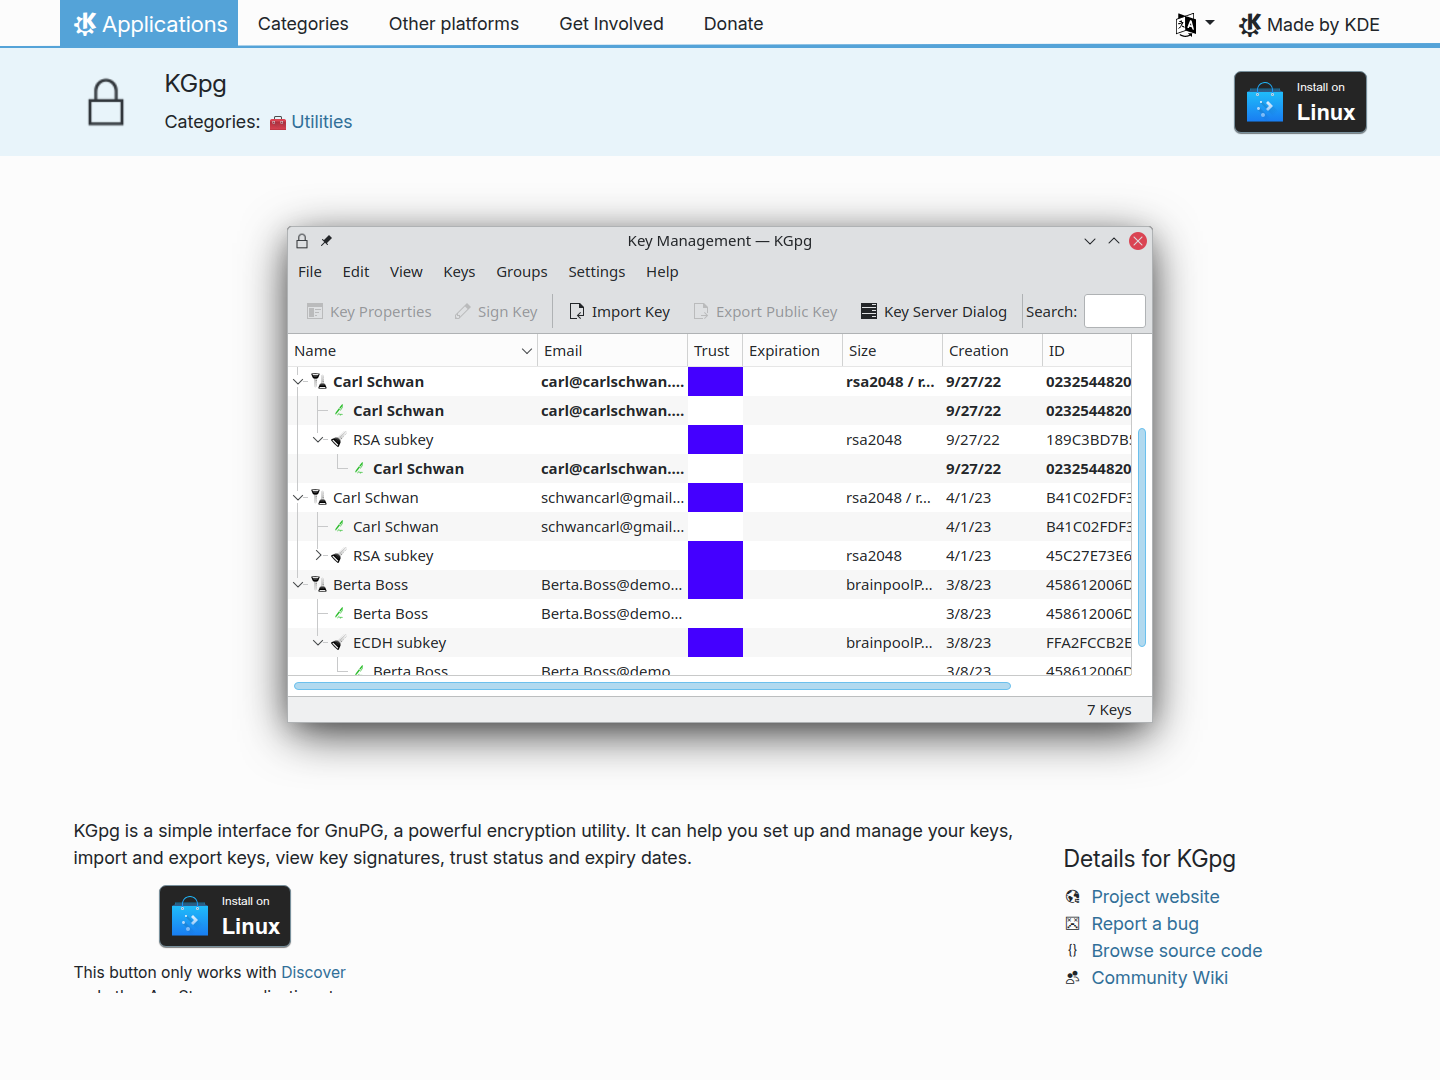This screenshot has width=1440, height=1080.
Task: Collapse the carl@carlschwan Carl Schwan key
Action: coord(298,382)
